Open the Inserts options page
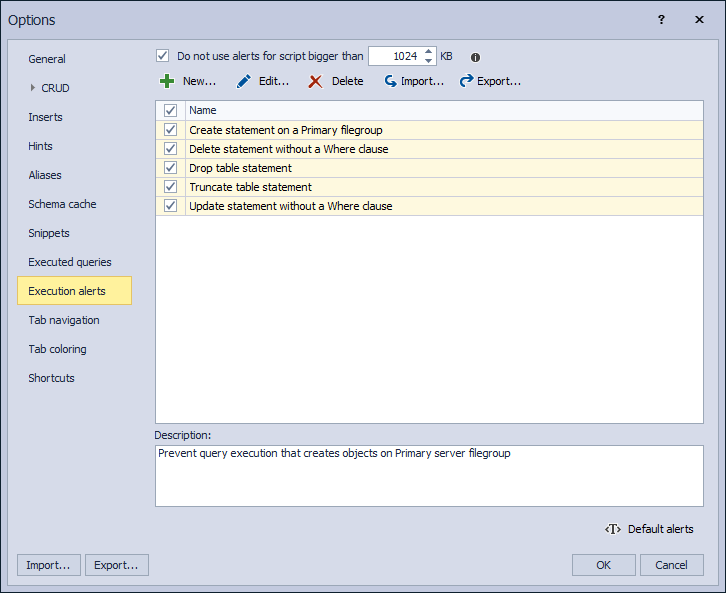This screenshot has height=593, width=726. point(45,117)
